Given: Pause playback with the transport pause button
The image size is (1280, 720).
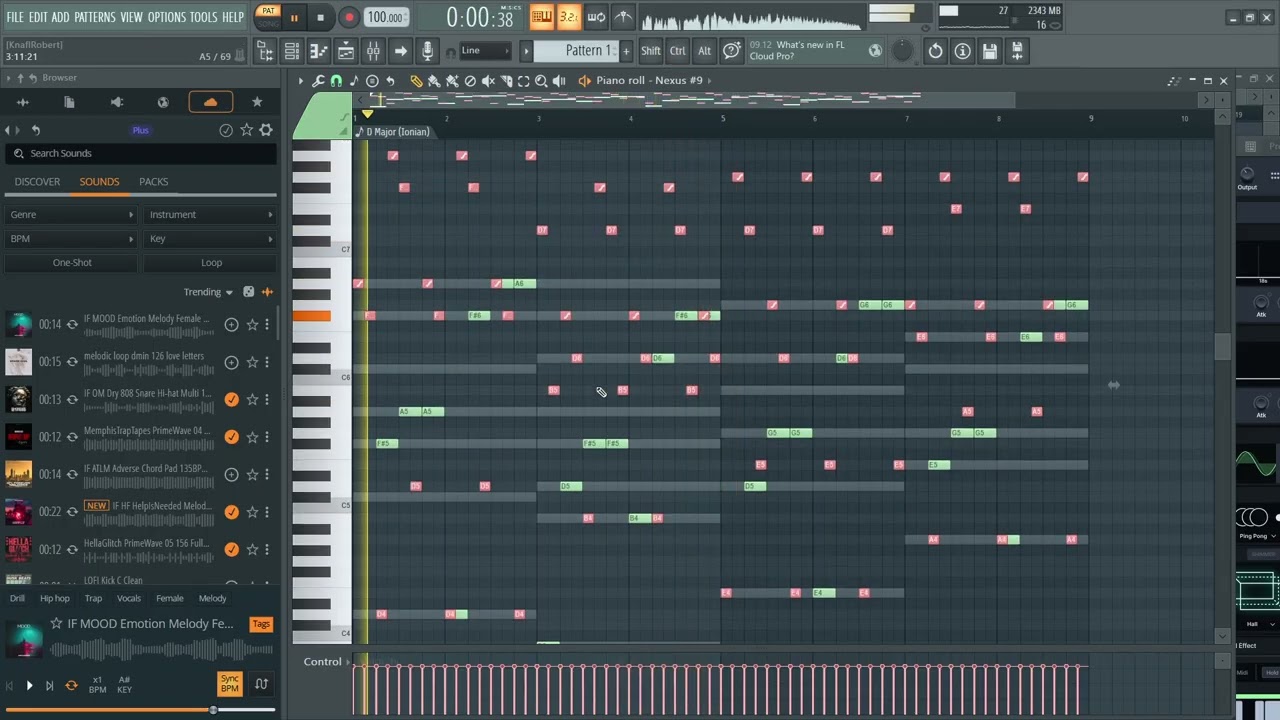Looking at the screenshot, I should pyautogui.click(x=294, y=17).
